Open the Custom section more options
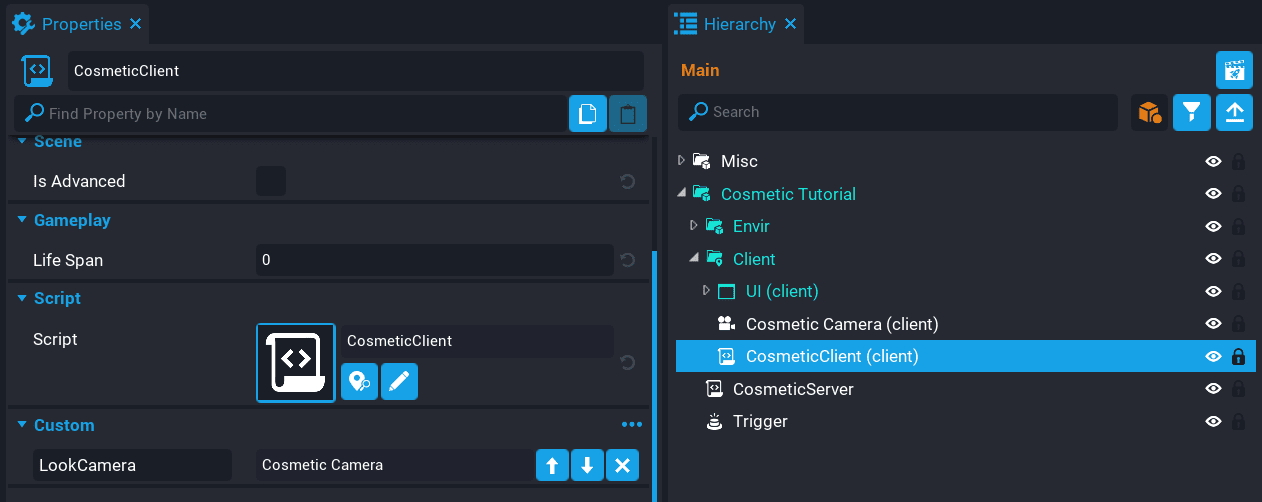This screenshot has height=502, width=1262. pyautogui.click(x=631, y=425)
